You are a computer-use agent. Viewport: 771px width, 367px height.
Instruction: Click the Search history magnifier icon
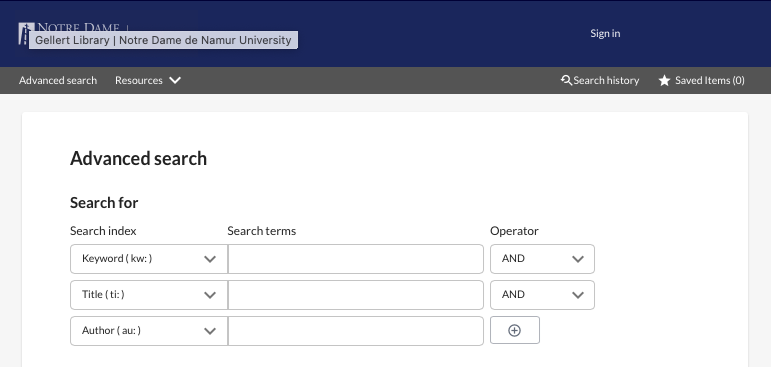coord(566,80)
